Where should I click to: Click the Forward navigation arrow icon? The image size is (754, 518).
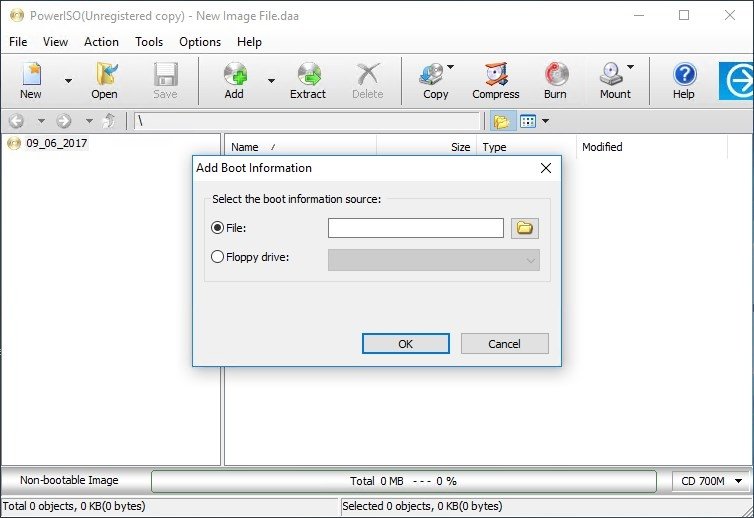pos(64,121)
